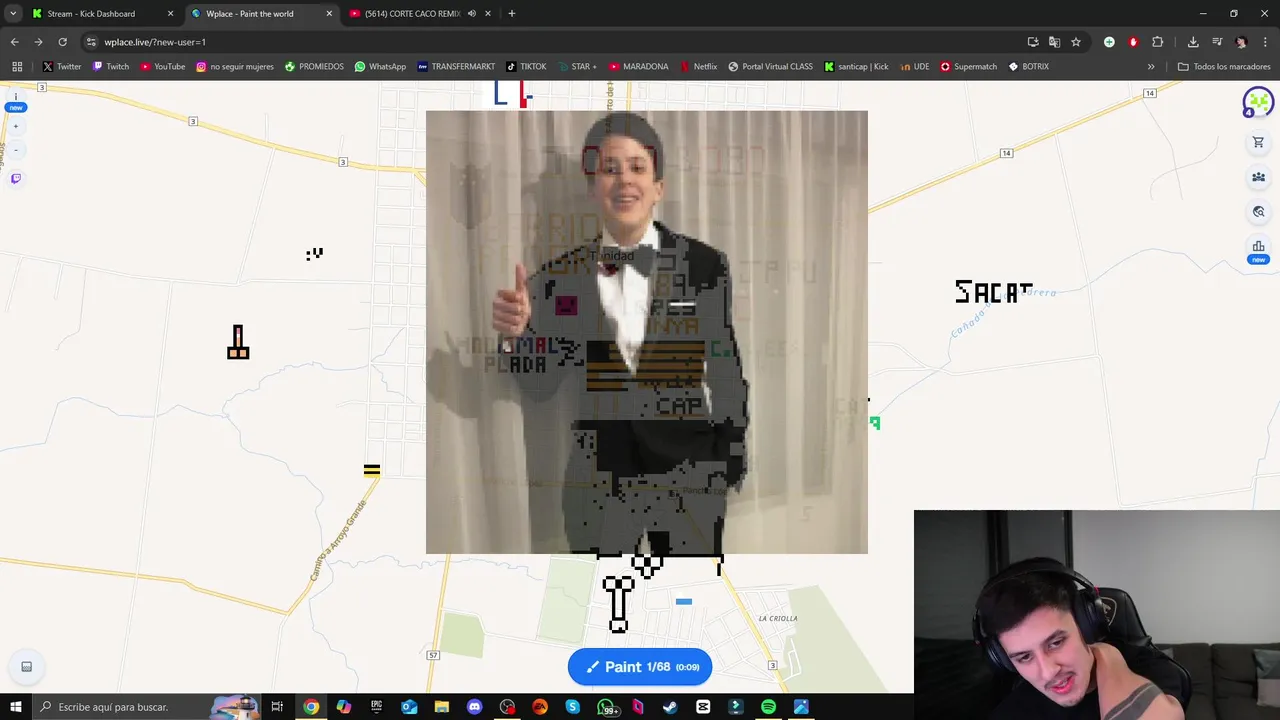The image size is (1280, 720).
Task: Click the overlaid photo on the map
Action: click(647, 332)
